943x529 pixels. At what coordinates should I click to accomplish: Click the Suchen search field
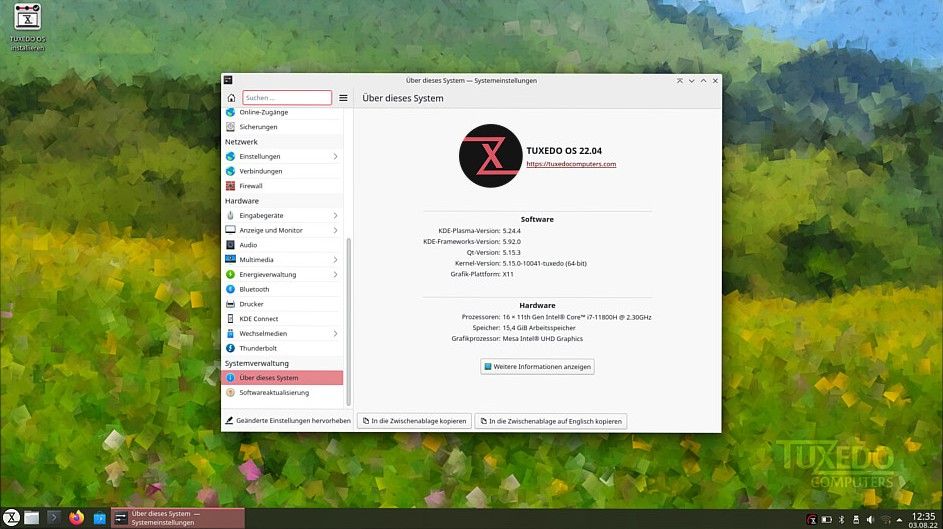pyautogui.click(x=287, y=98)
